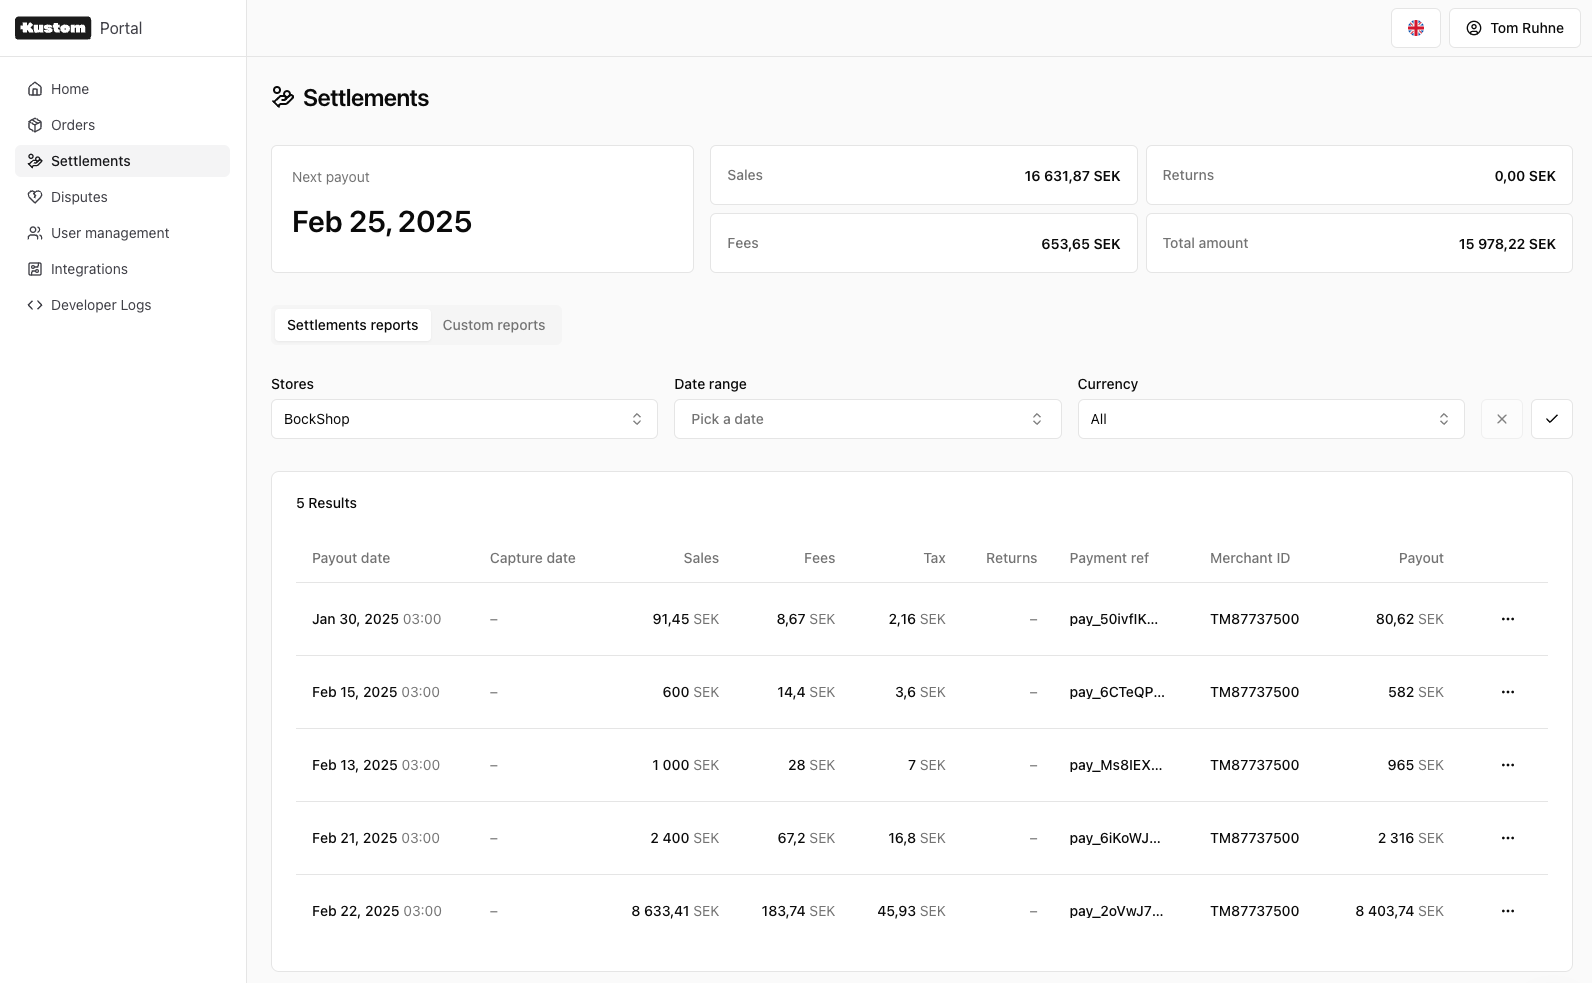Open User management in sidebar

click(122, 233)
